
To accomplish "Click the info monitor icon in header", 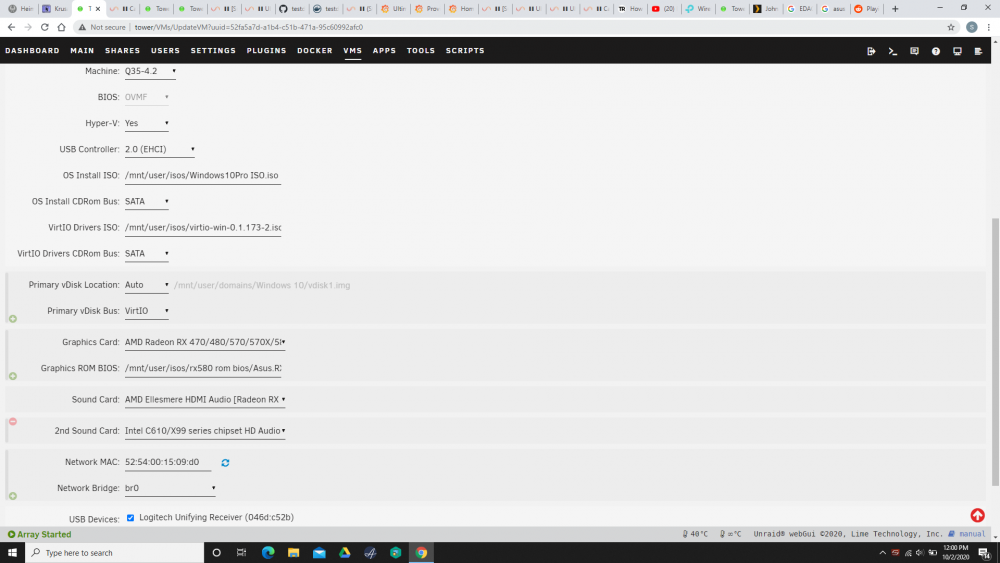I will pyautogui.click(x=957, y=51).
